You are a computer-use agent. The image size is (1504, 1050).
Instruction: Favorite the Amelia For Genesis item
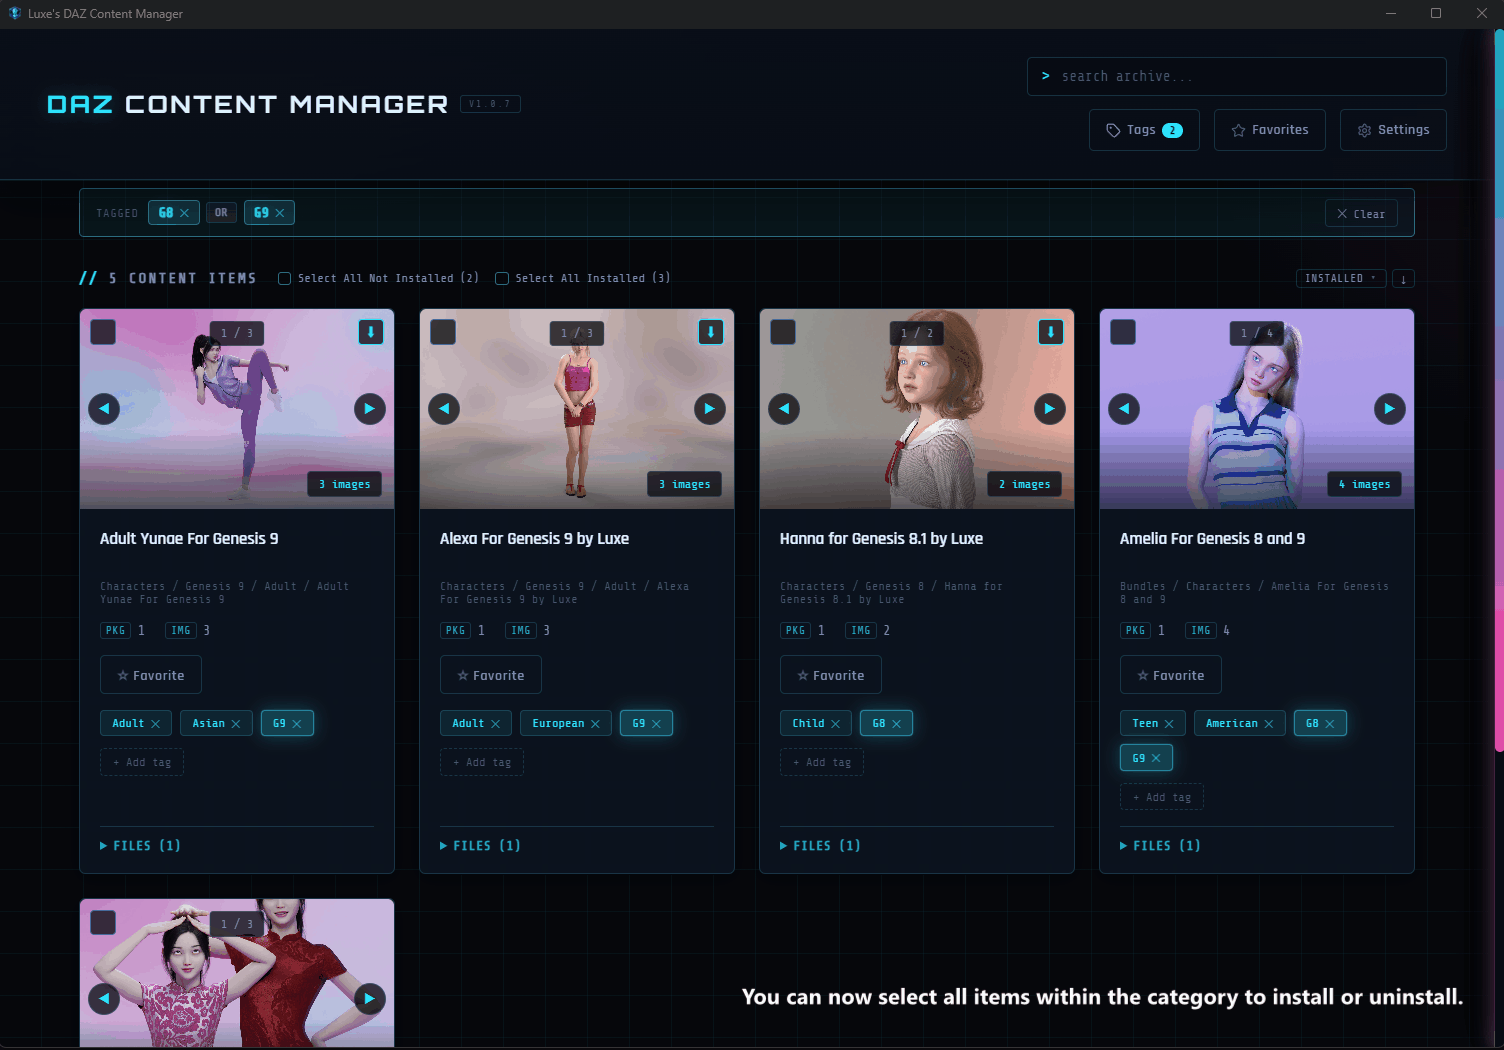coord(1171,675)
